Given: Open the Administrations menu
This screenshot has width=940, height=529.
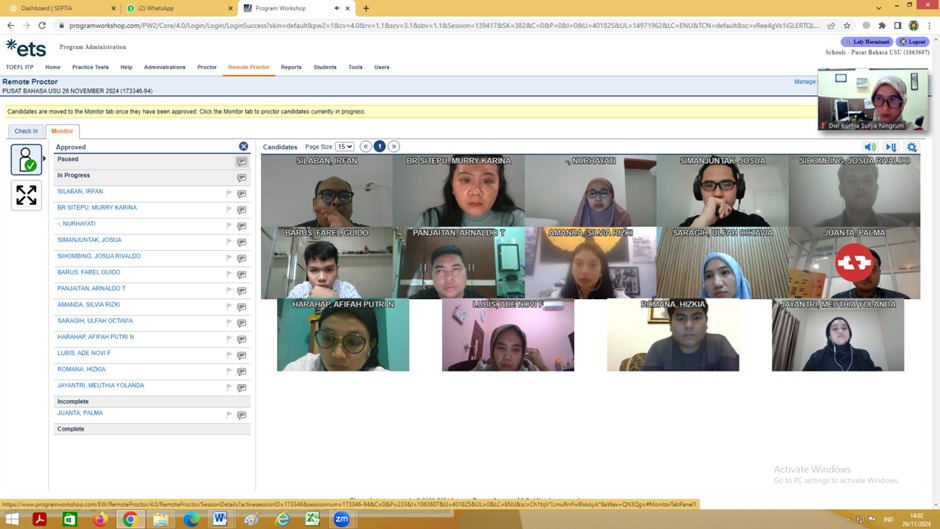Looking at the screenshot, I should [164, 67].
